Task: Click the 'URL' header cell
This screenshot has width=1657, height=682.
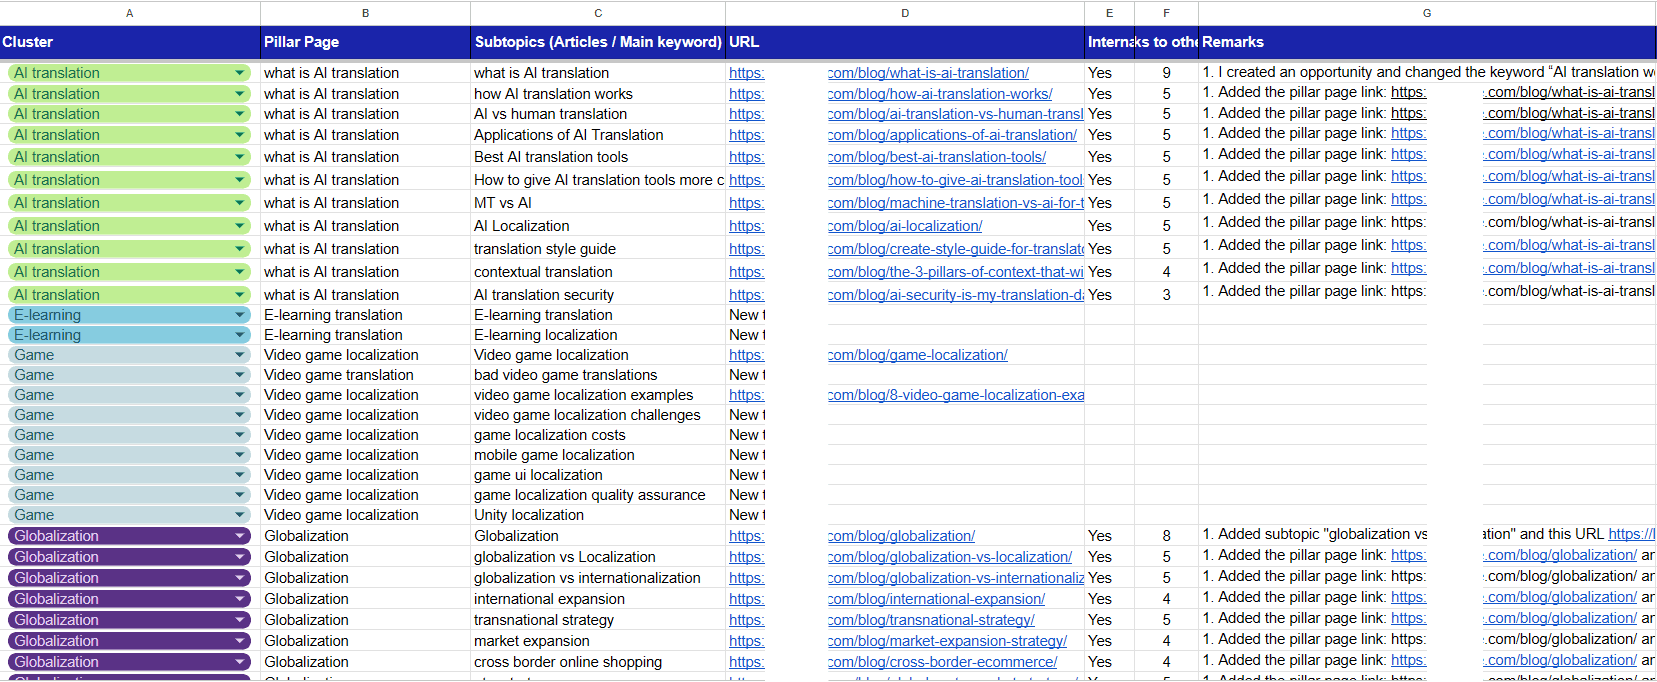Action: 905,42
